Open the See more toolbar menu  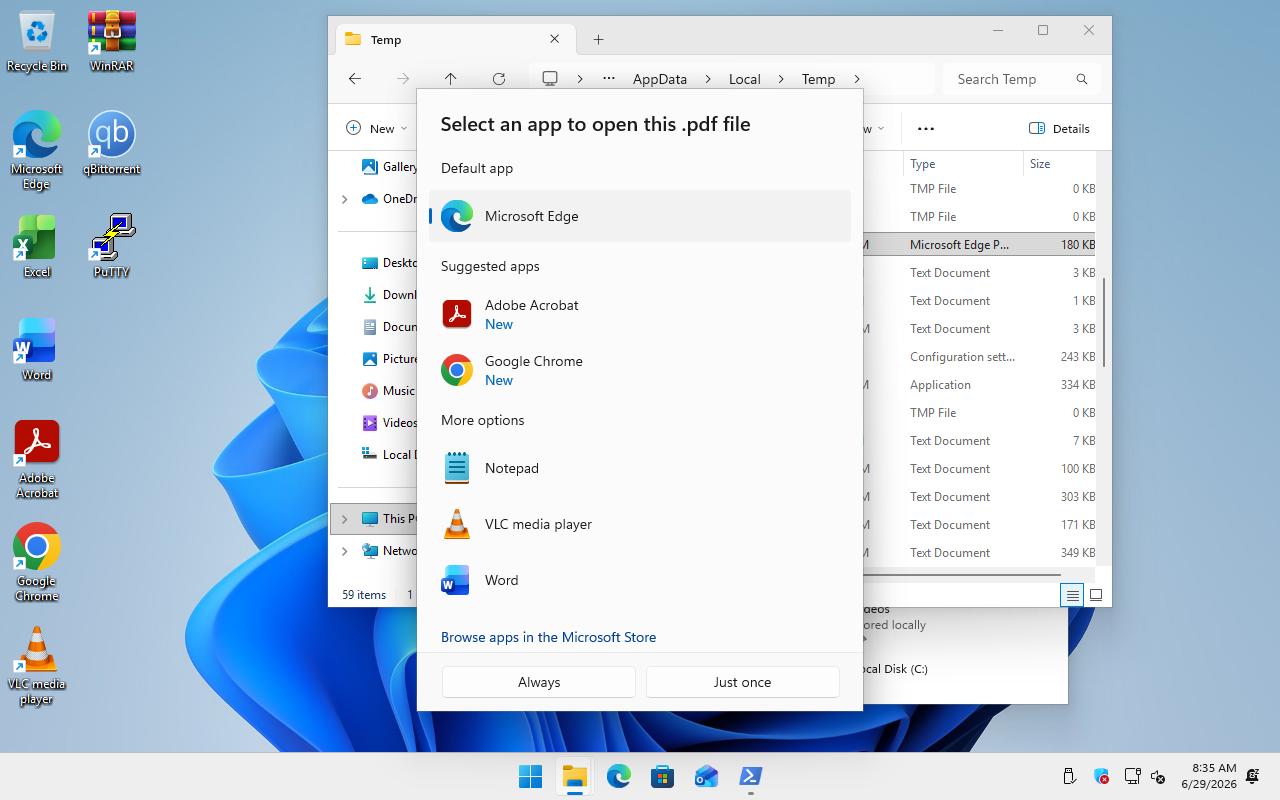[926, 128]
